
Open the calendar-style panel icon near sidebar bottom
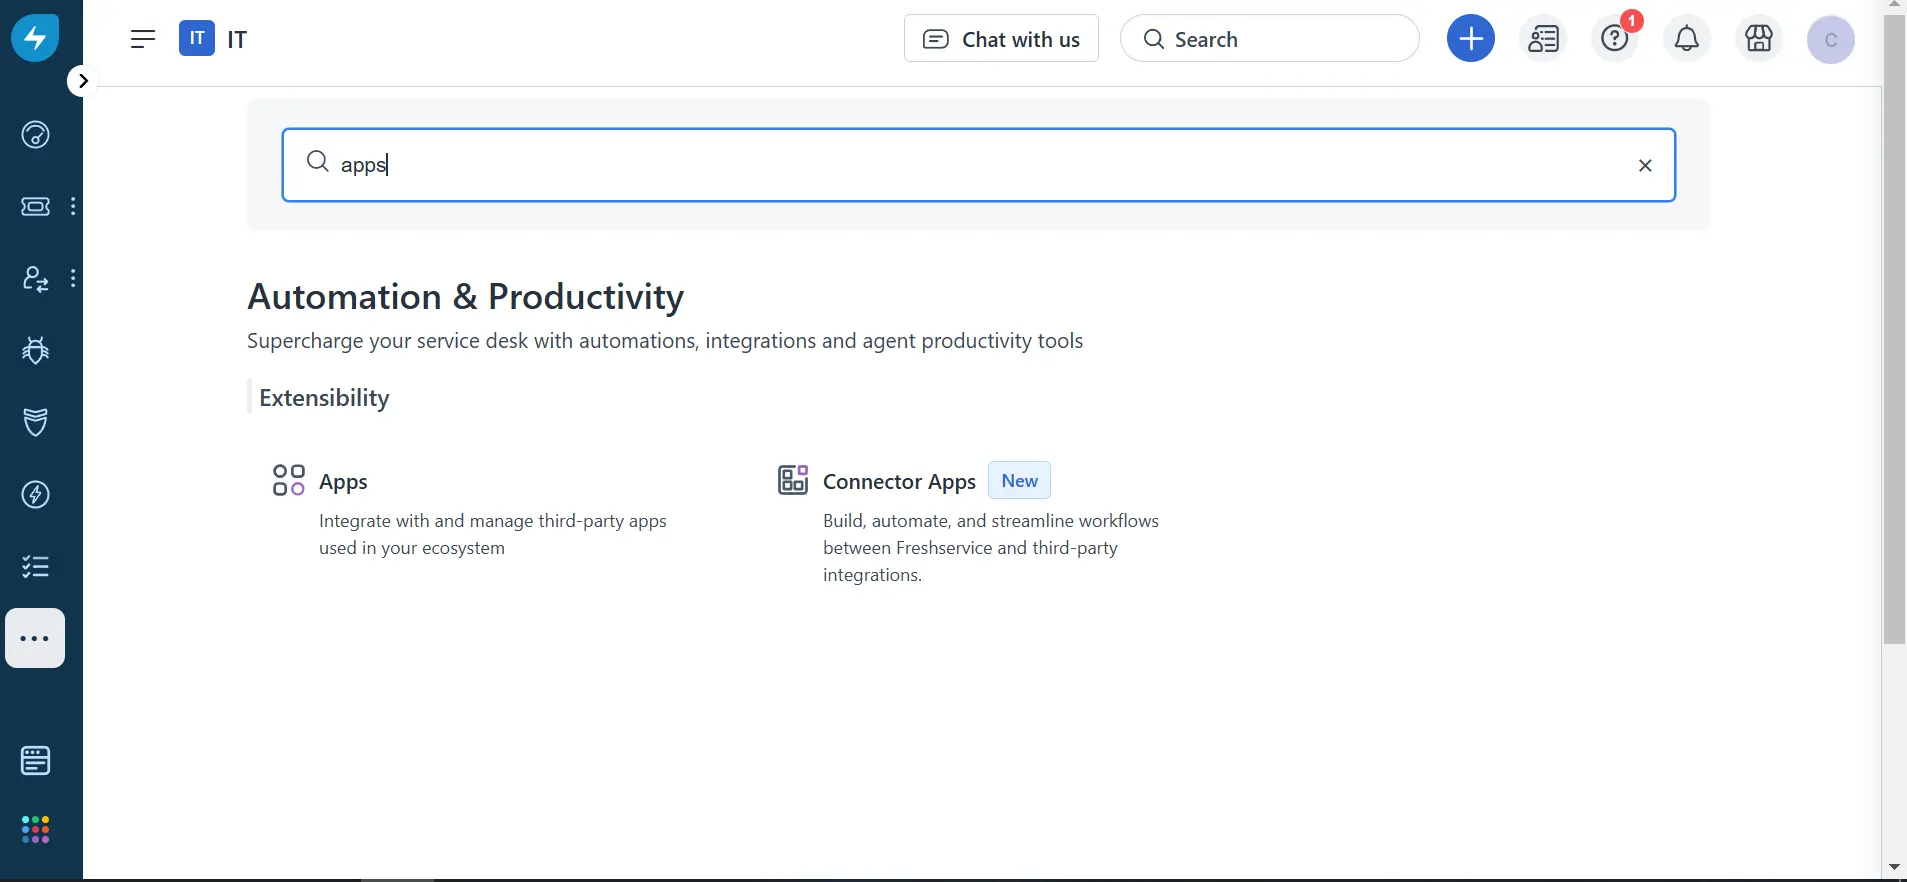[x=36, y=761]
